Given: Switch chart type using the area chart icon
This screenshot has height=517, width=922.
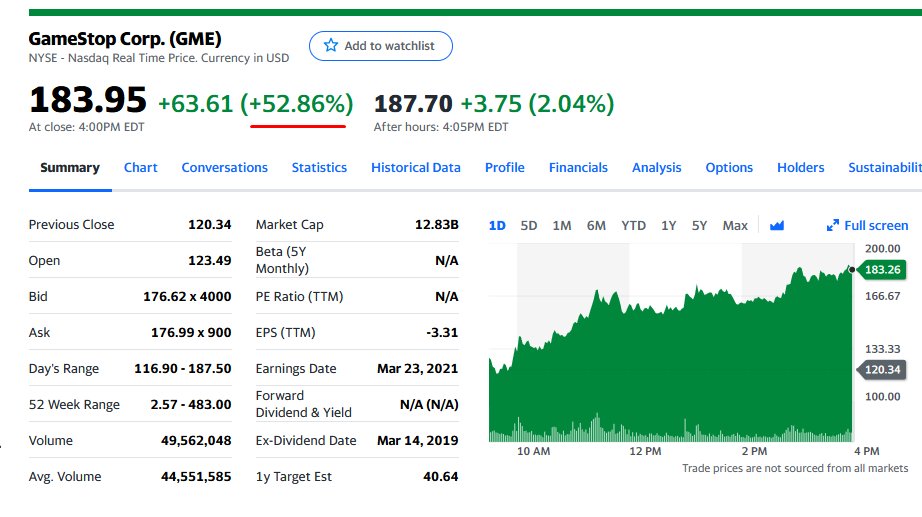Looking at the screenshot, I should [x=777, y=225].
